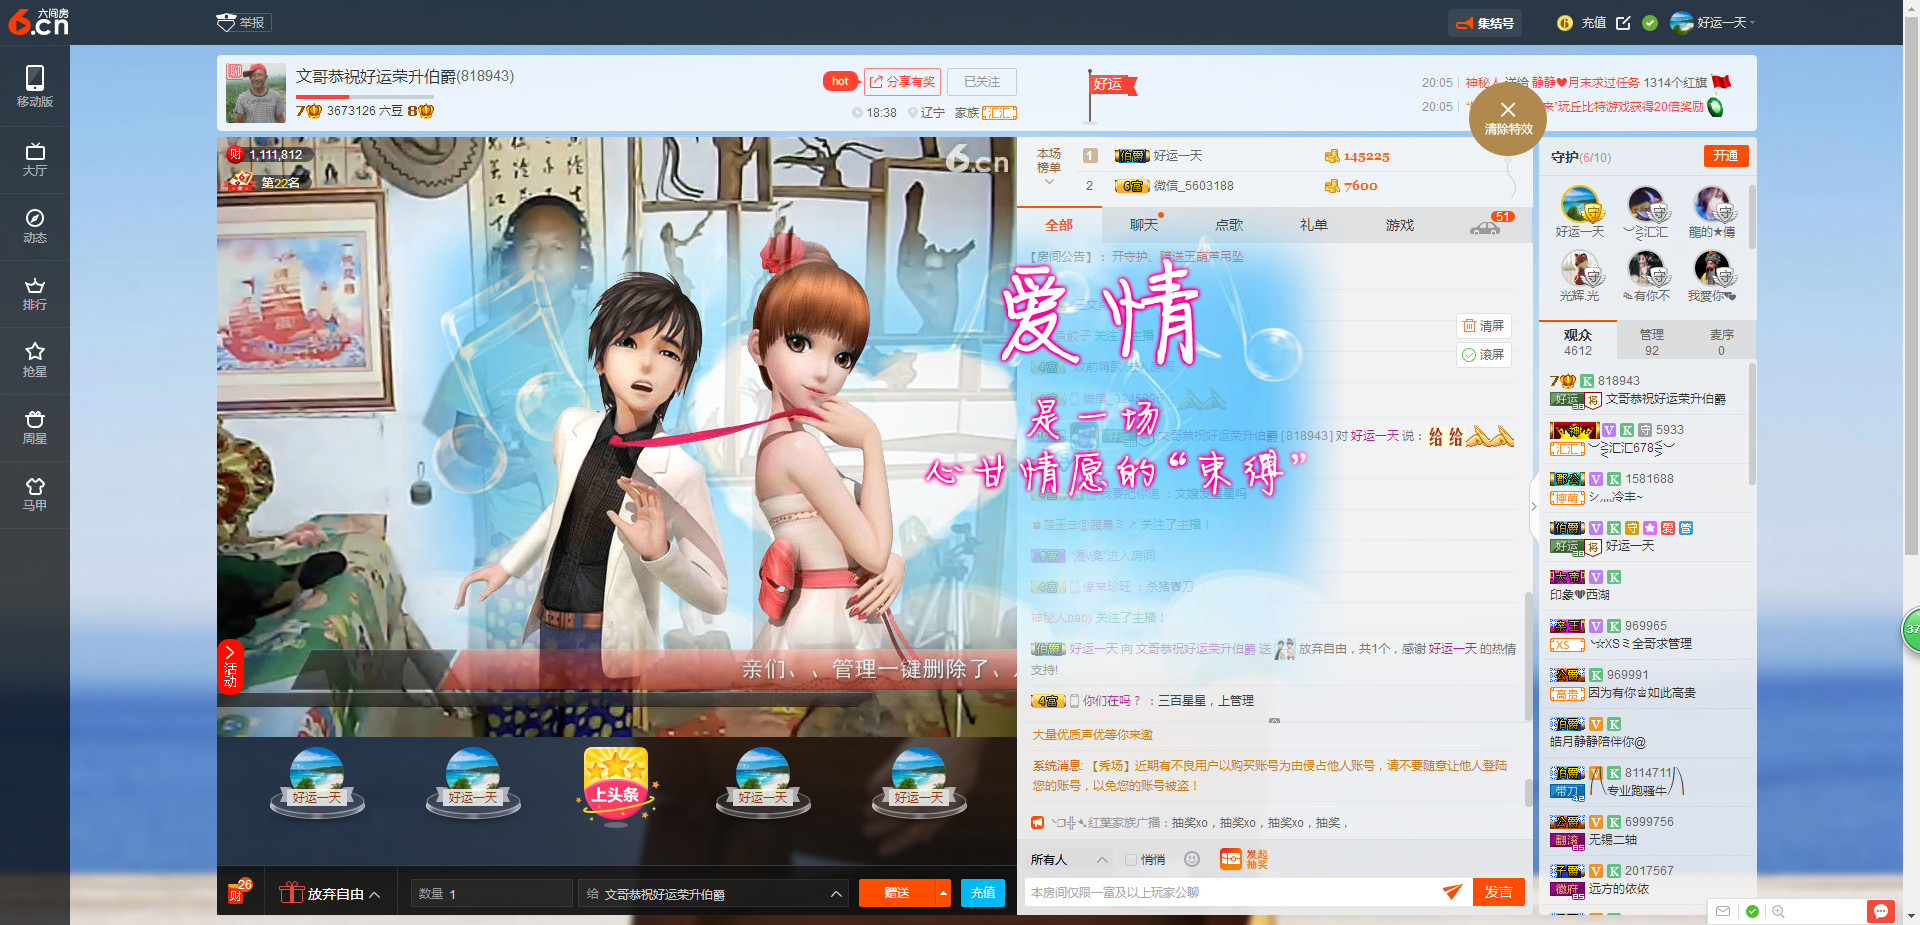The image size is (1920, 925).
Task: Open the emoji smiley picker
Action: point(1192,859)
